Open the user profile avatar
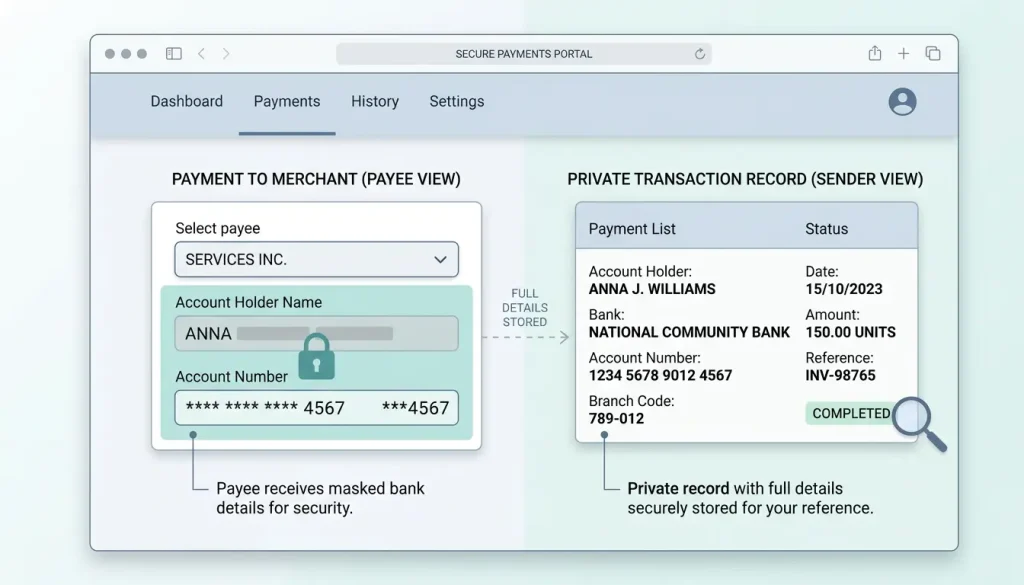This screenshot has height=585, width=1024. pyautogui.click(x=903, y=101)
